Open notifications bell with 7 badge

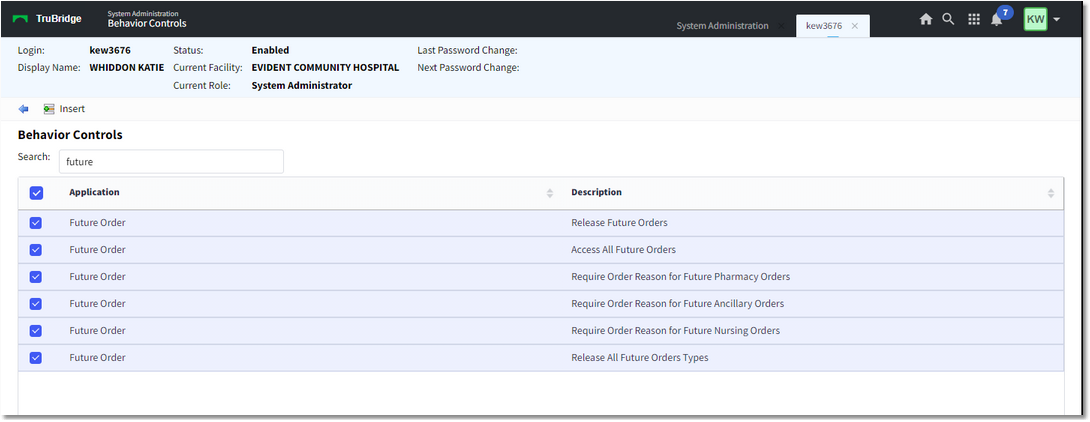pos(1000,17)
